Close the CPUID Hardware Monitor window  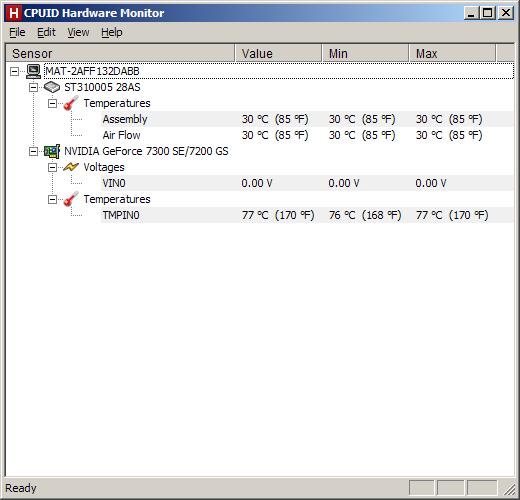[506, 13]
